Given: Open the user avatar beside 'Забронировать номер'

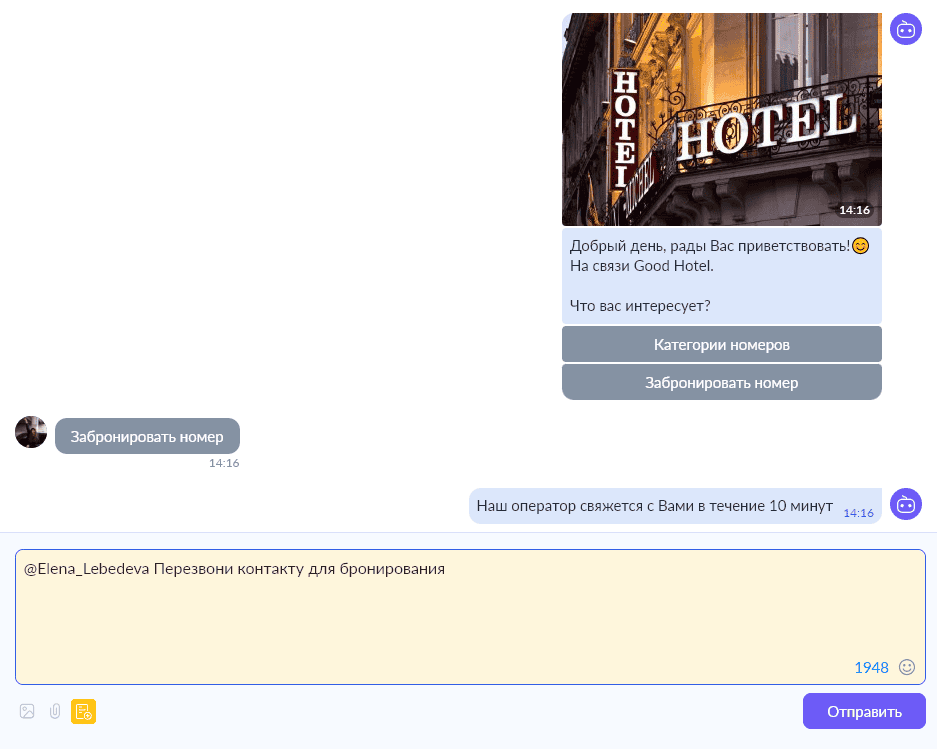Looking at the screenshot, I should pos(31,432).
